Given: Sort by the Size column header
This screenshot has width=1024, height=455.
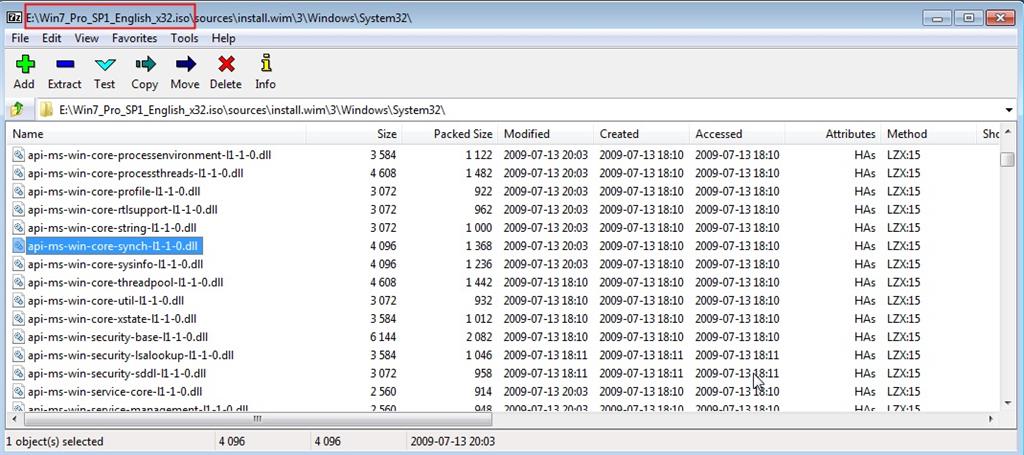Looking at the screenshot, I should pyautogui.click(x=354, y=134).
